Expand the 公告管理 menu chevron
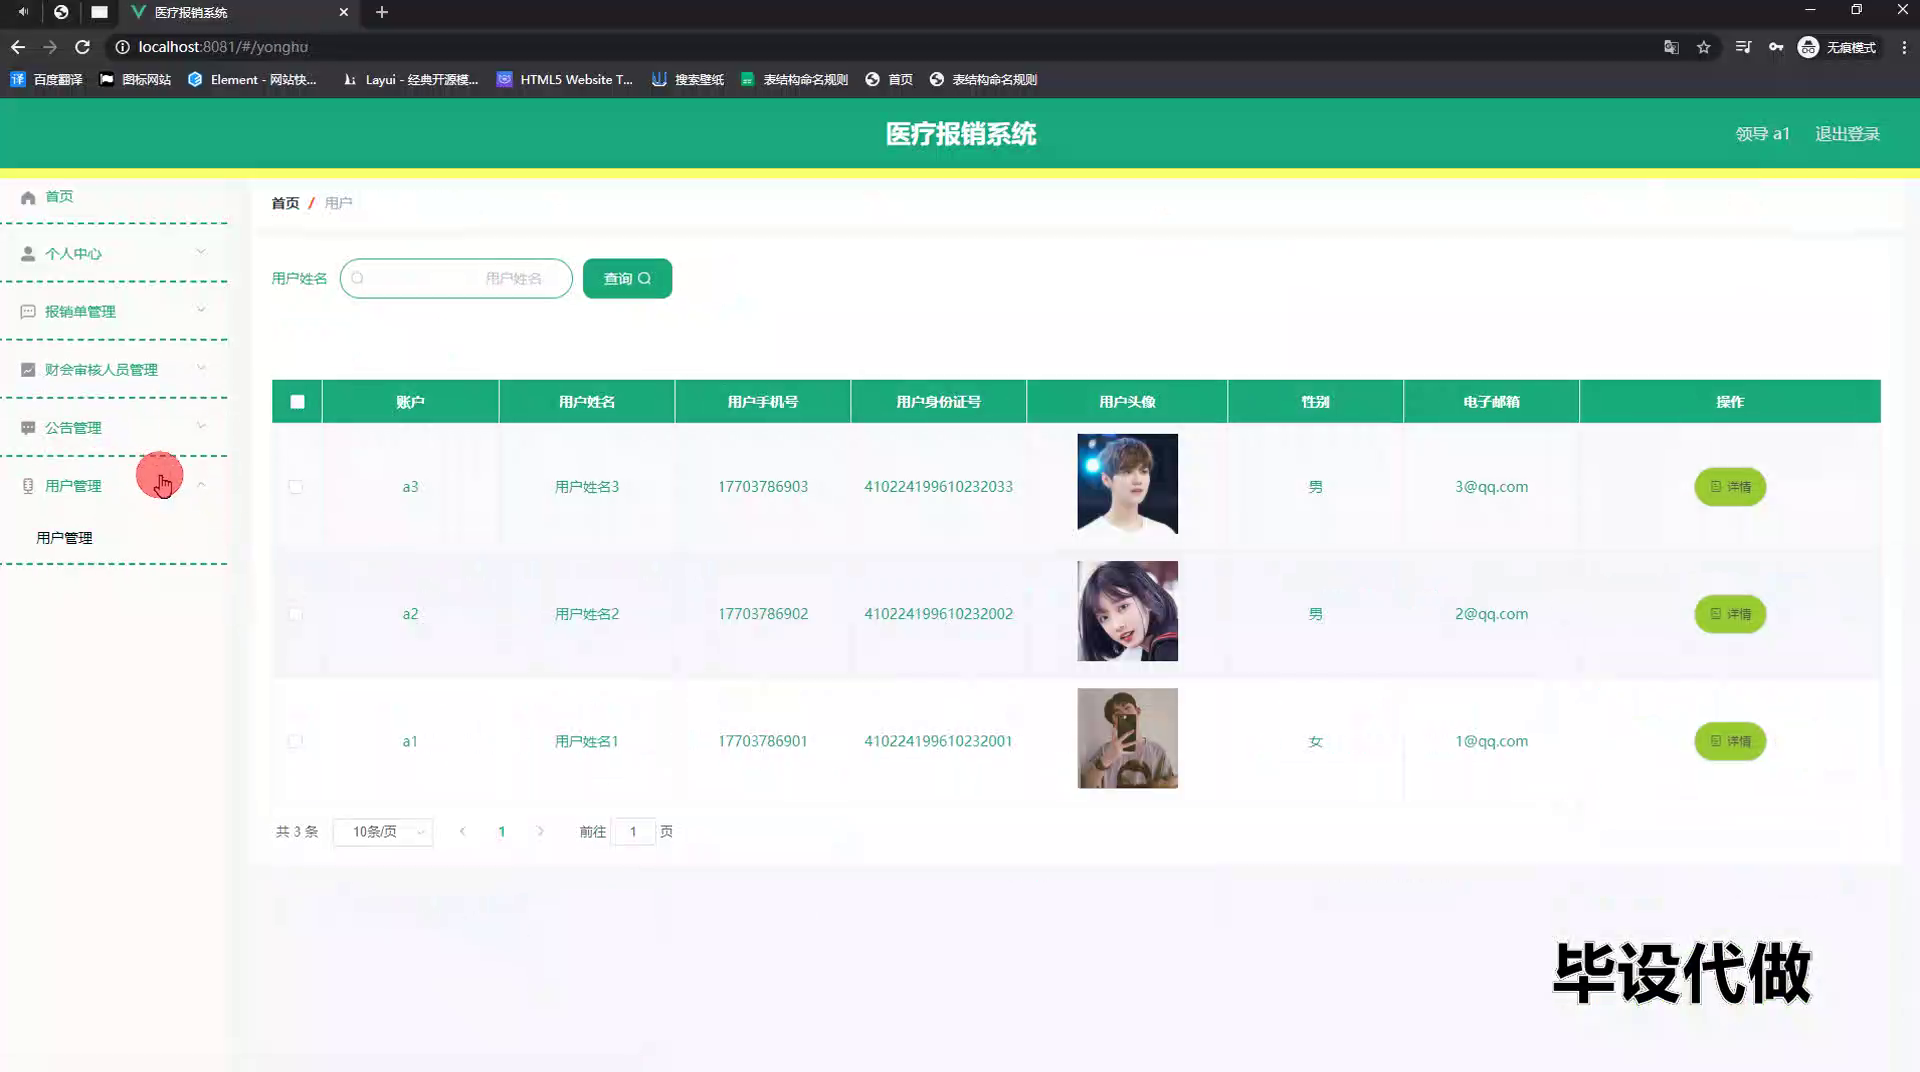This screenshot has height=1072, width=1920. pos(201,426)
